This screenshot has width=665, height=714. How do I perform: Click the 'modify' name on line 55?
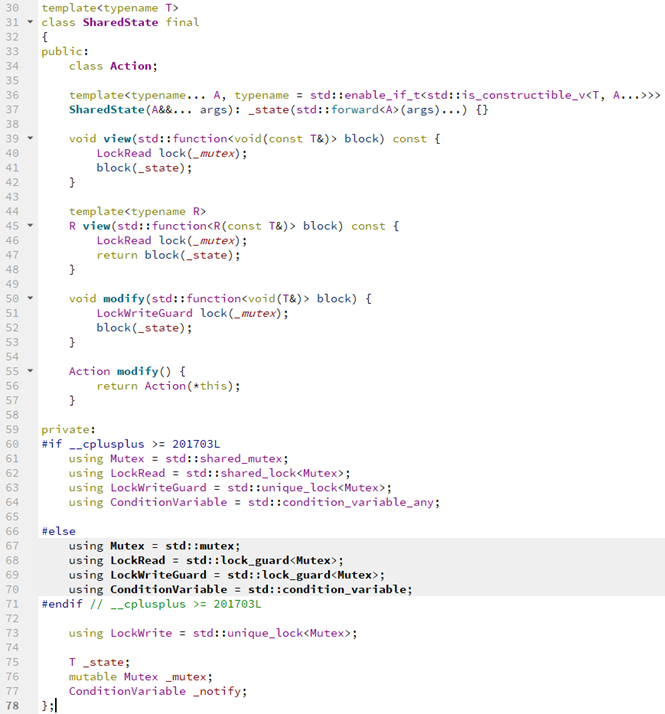138,372
